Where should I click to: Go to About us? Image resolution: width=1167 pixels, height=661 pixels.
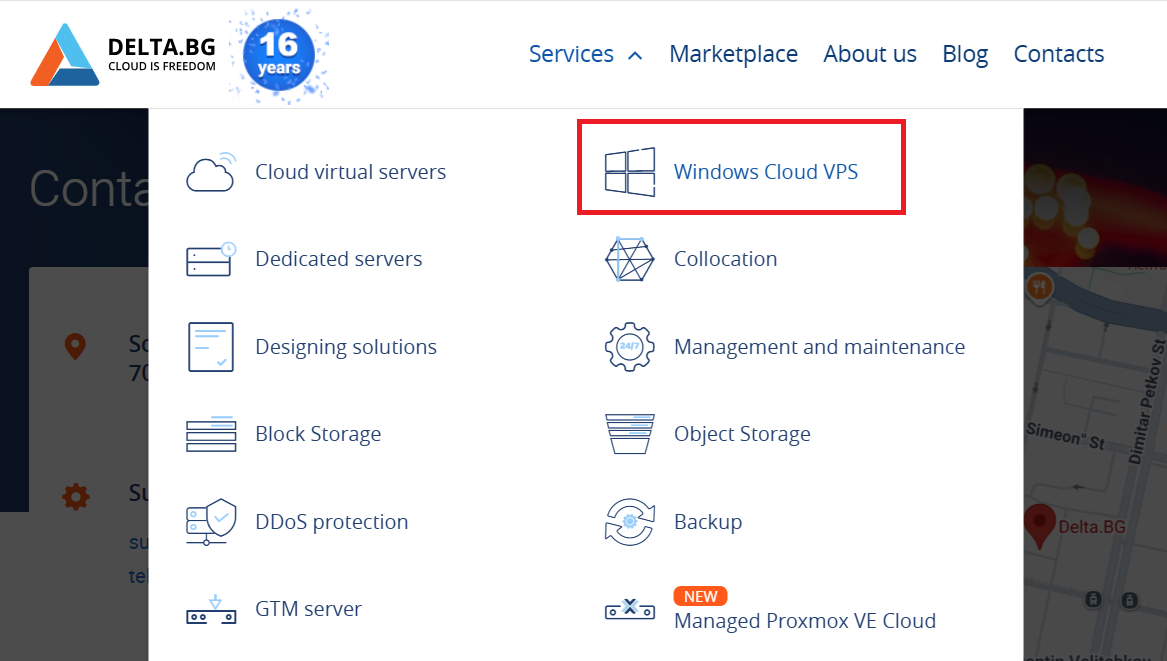869,54
